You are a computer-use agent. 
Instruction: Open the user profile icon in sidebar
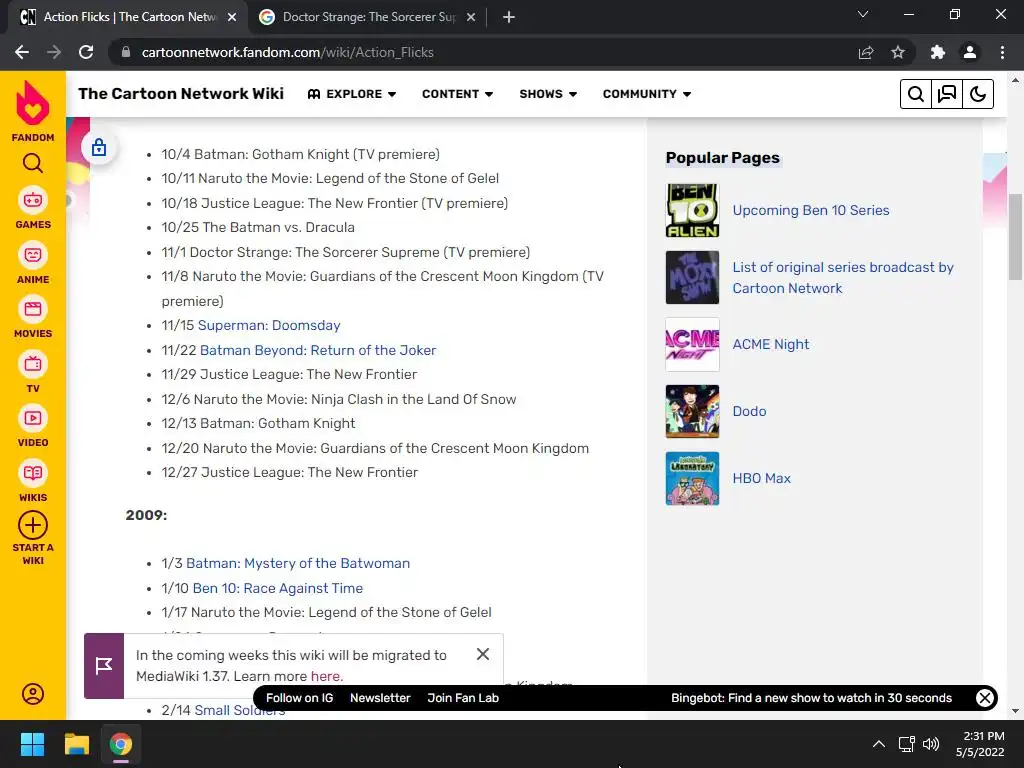coord(33,694)
